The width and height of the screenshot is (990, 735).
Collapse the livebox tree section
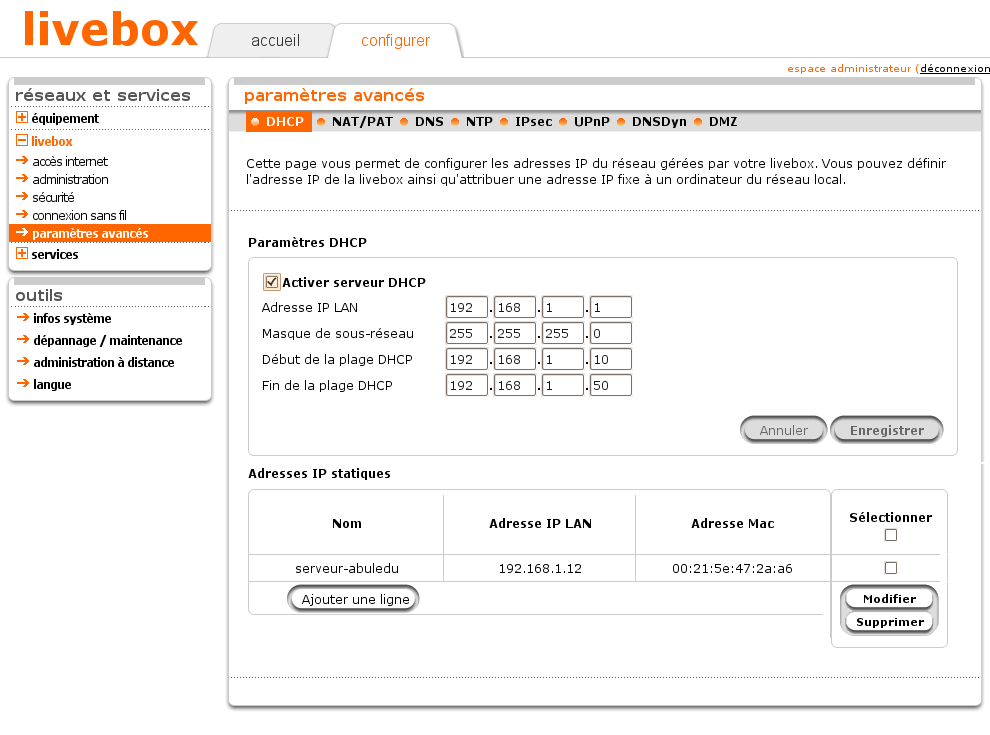click(x=20, y=140)
